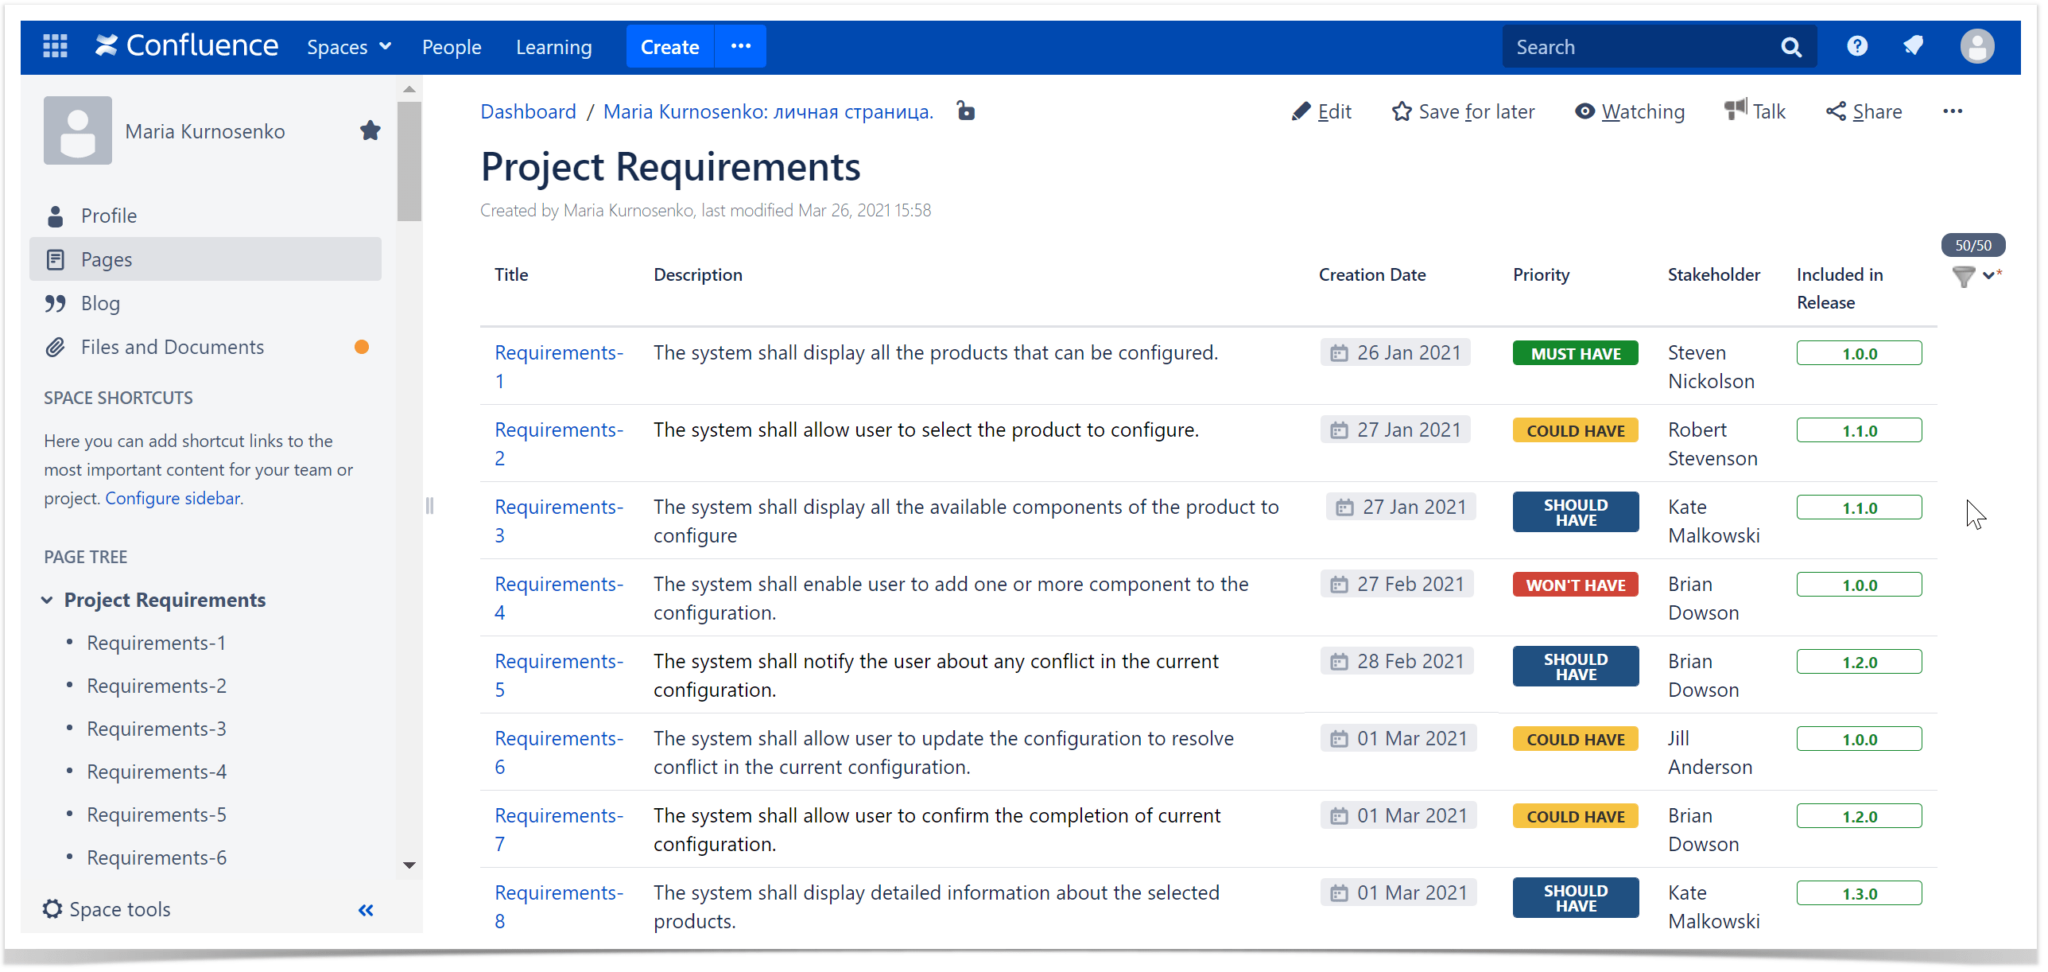Open the Confluence app grid launcher
This screenshot has width=2048, height=972.
tap(56, 46)
